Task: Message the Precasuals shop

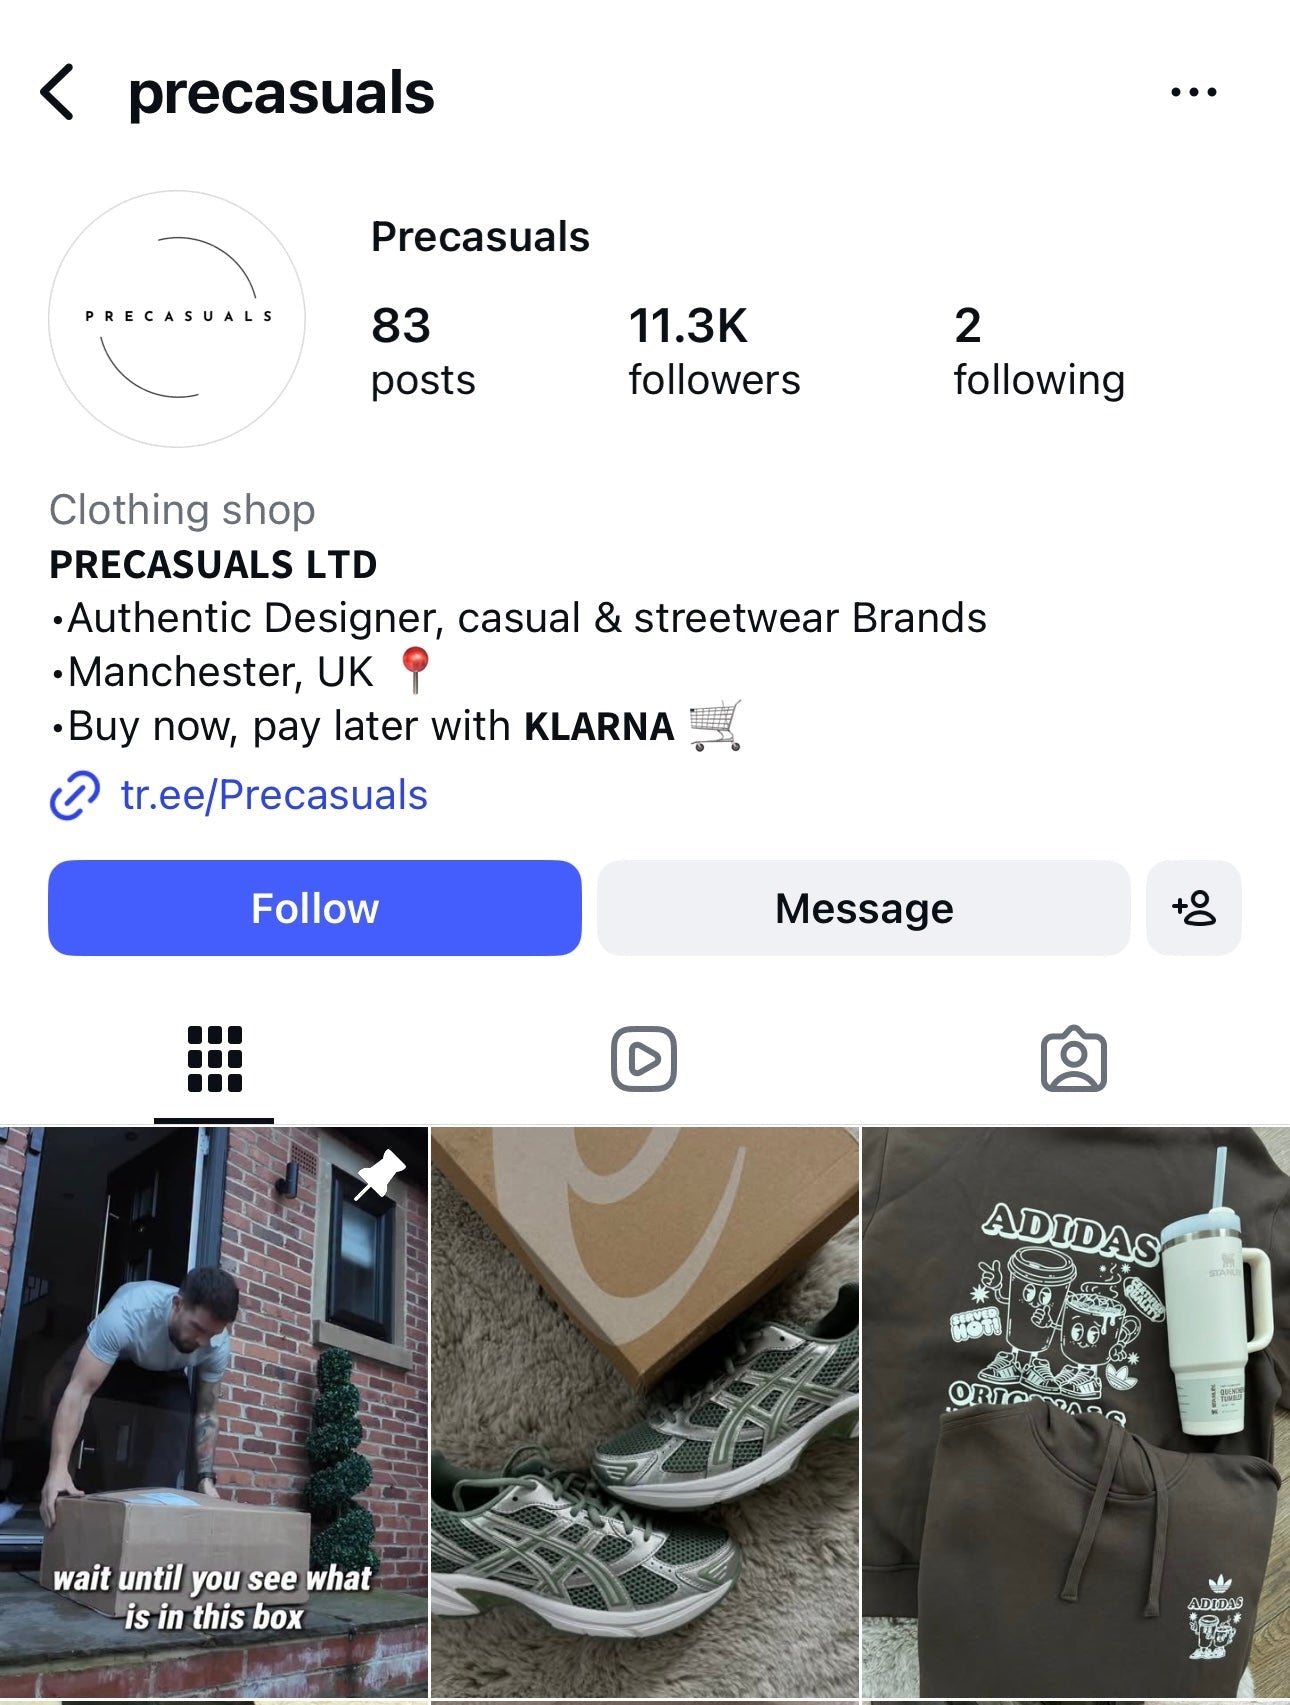Action: (x=864, y=908)
